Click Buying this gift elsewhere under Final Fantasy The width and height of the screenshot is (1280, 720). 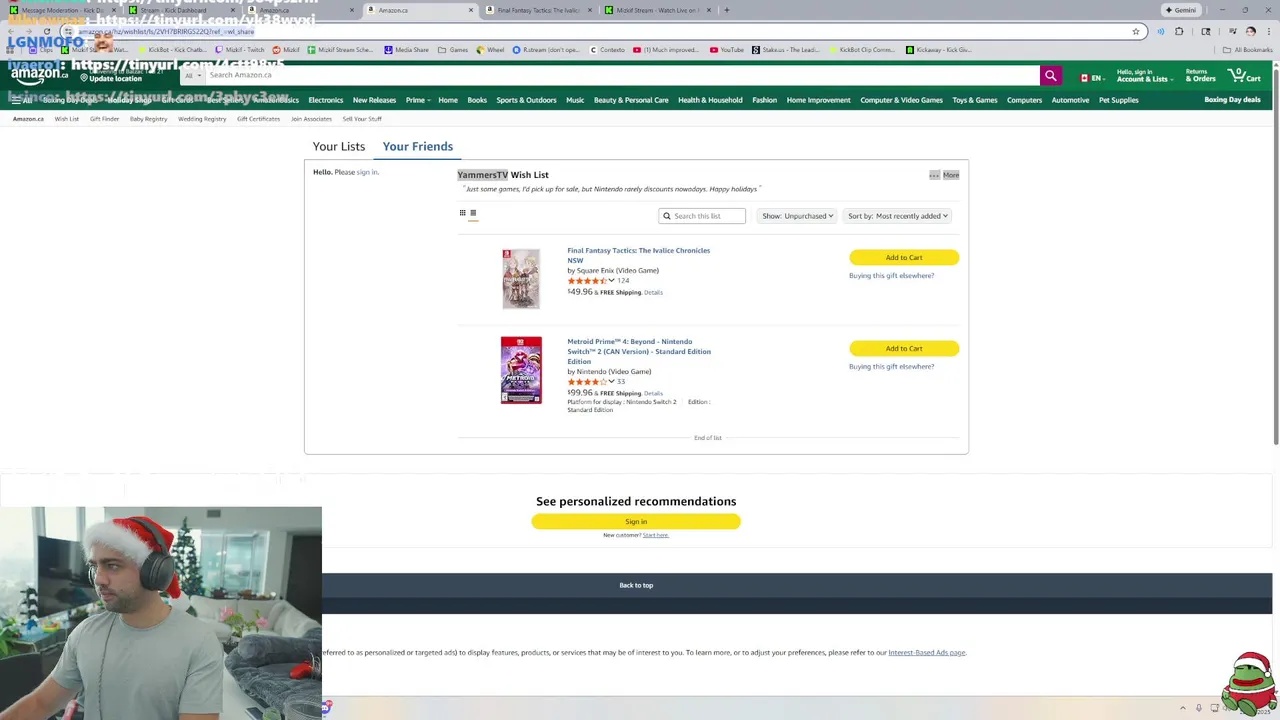(x=891, y=276)
